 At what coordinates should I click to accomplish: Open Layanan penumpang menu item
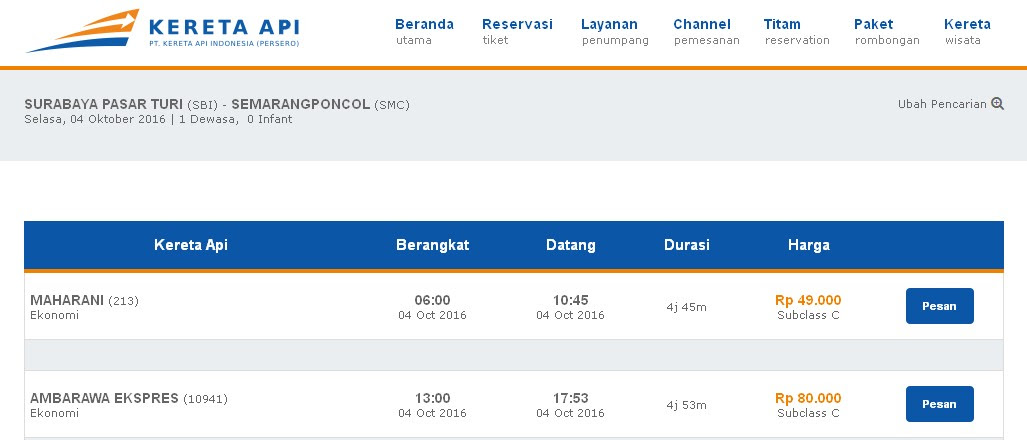click(x=614, y=31)
